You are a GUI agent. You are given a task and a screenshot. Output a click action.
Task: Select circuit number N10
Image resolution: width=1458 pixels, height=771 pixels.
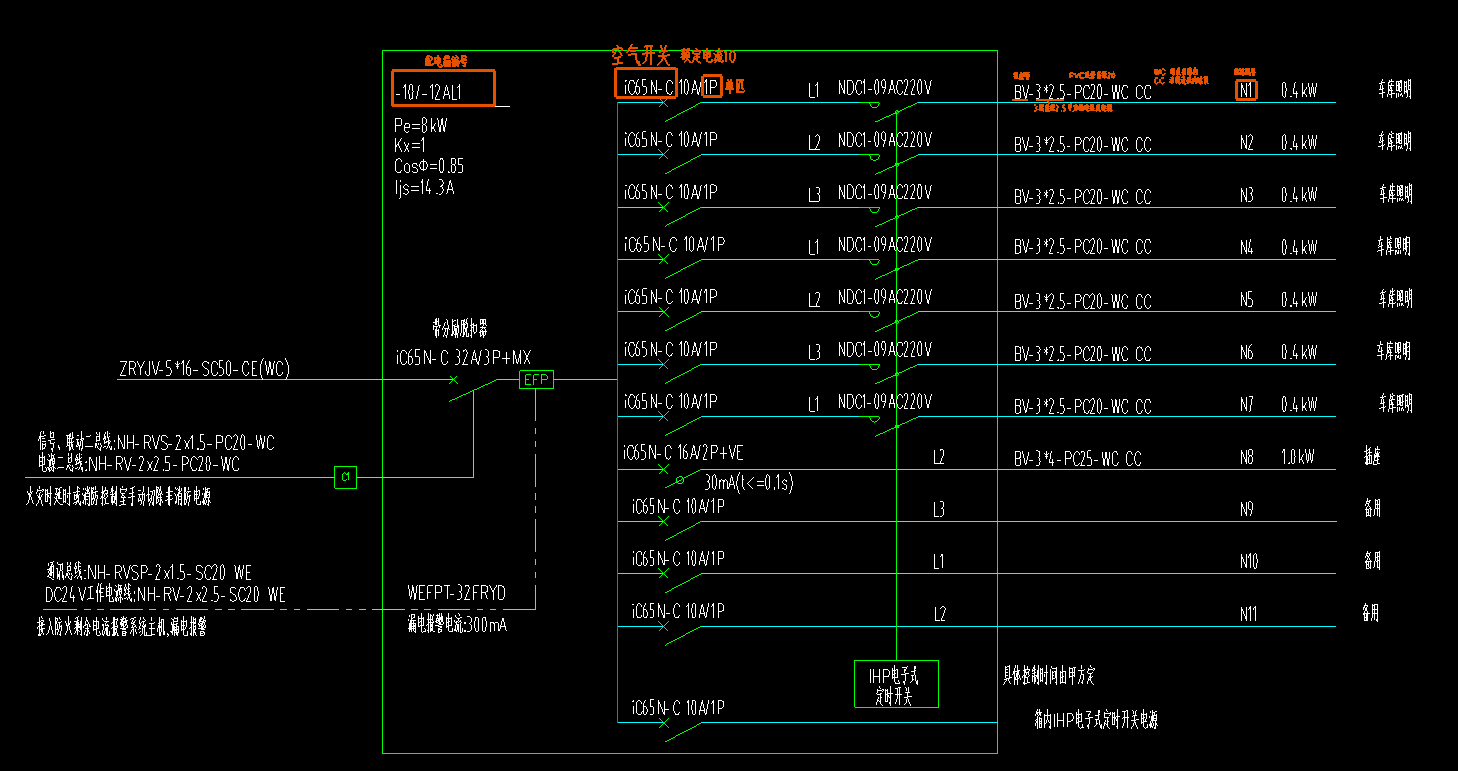tap(1248, 562)
